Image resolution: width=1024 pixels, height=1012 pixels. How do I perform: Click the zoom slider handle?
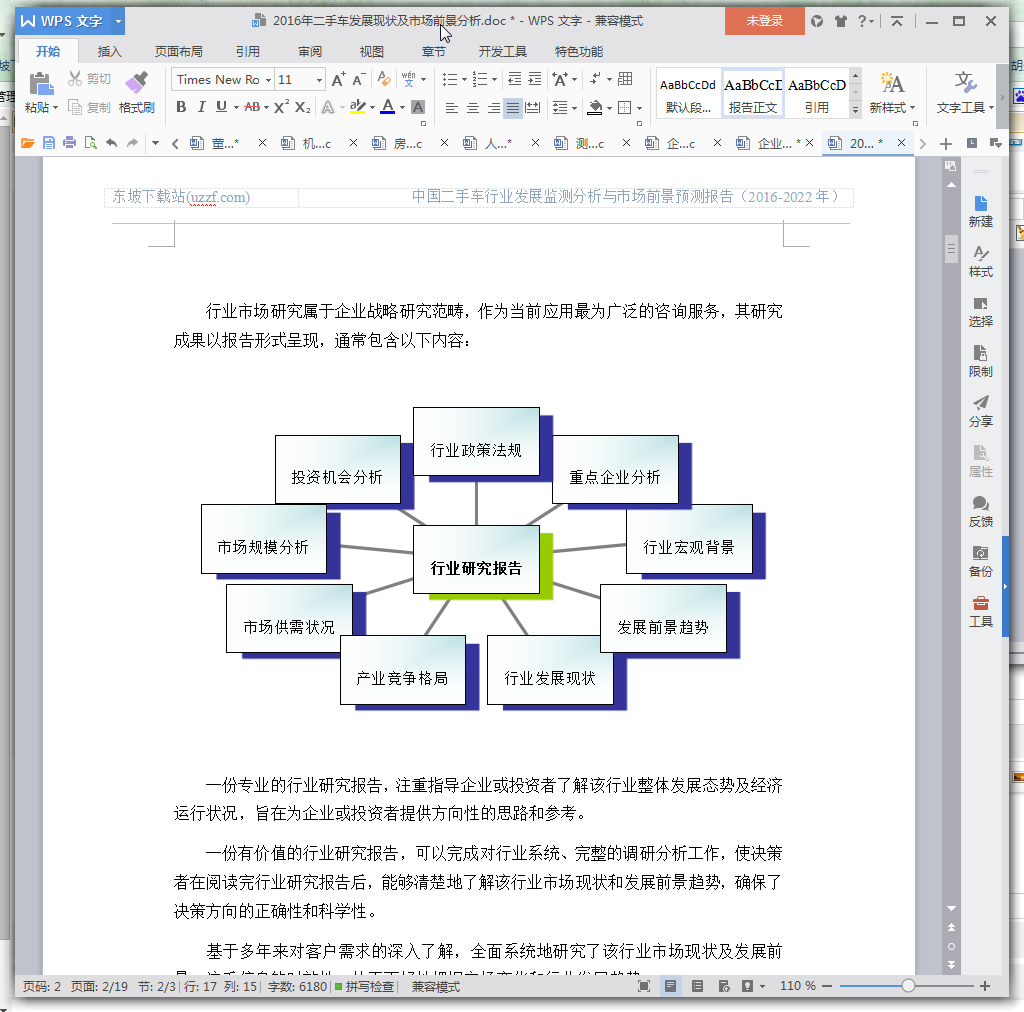908,986
